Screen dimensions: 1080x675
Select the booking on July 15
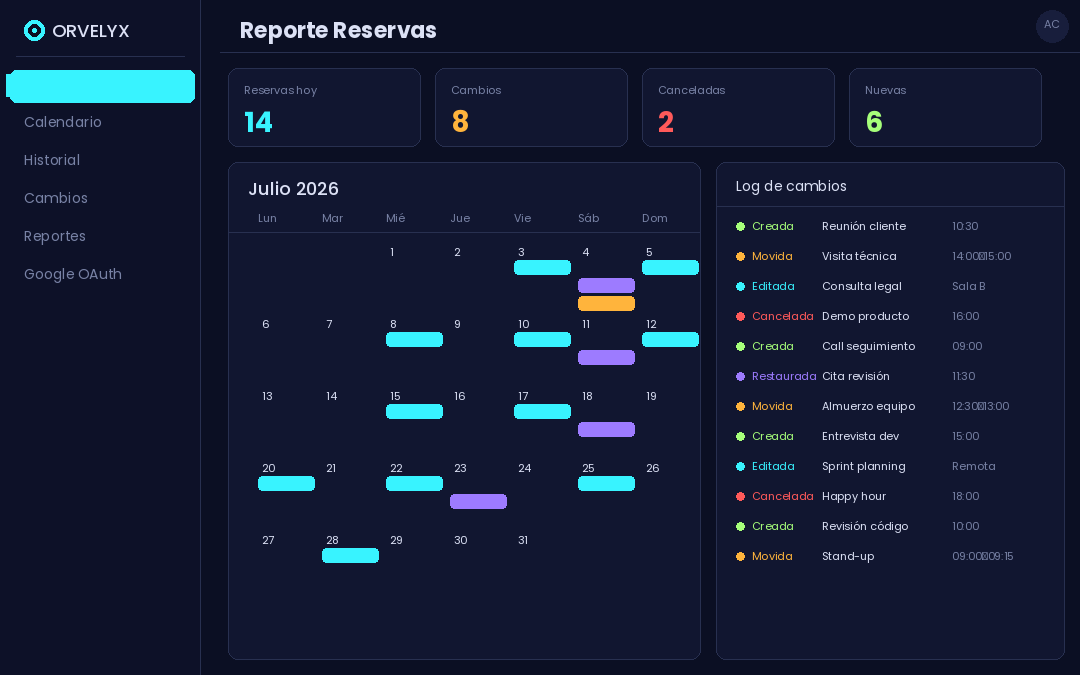coord(414,411)
